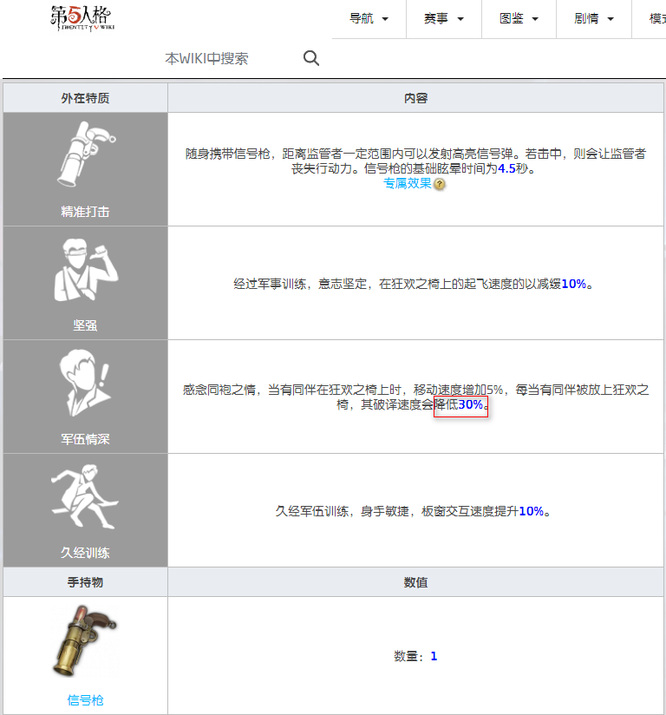
Task: Open the 信号枪 link
Action: (x=85, y=700)
